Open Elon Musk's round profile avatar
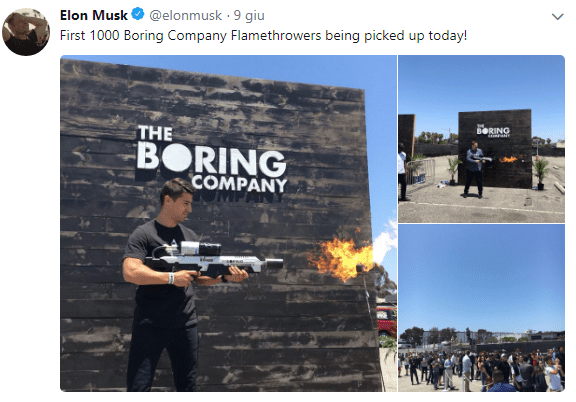This screenshot has width=576, height=402. pyautogui.click(x=26, y=32)
